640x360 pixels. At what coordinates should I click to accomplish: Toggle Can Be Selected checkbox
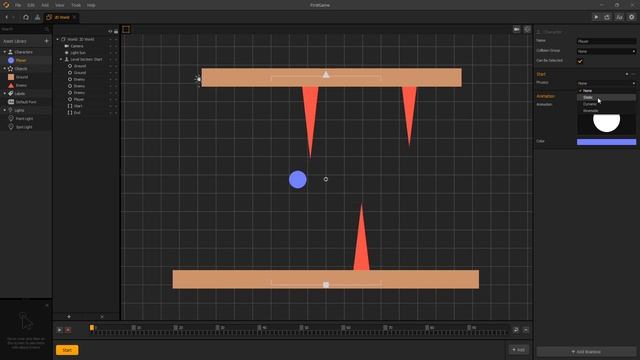[x=580, y=61]
